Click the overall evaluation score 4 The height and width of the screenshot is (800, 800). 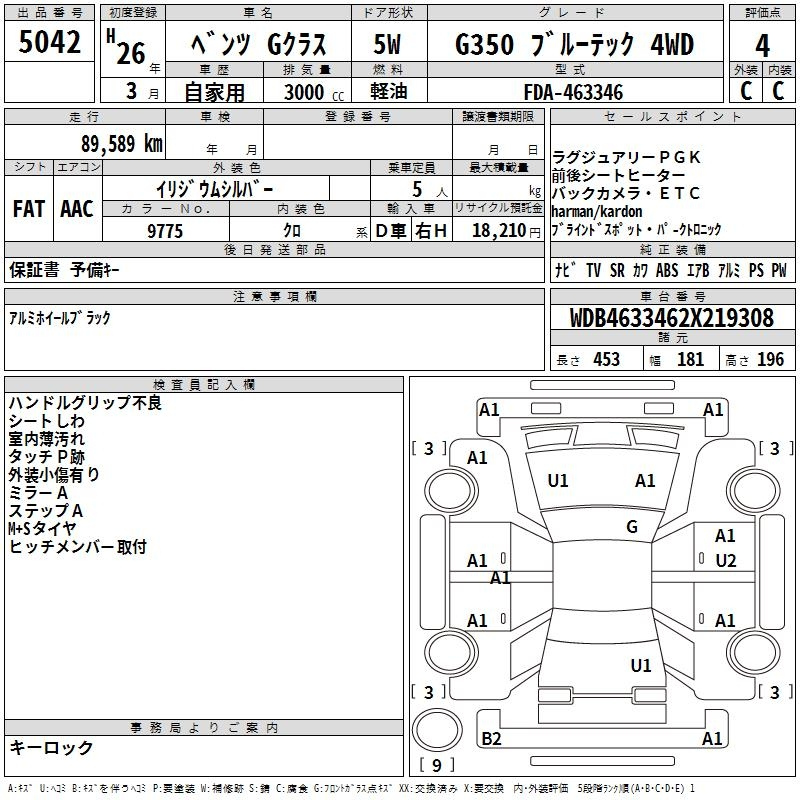[x=762, y=45]
